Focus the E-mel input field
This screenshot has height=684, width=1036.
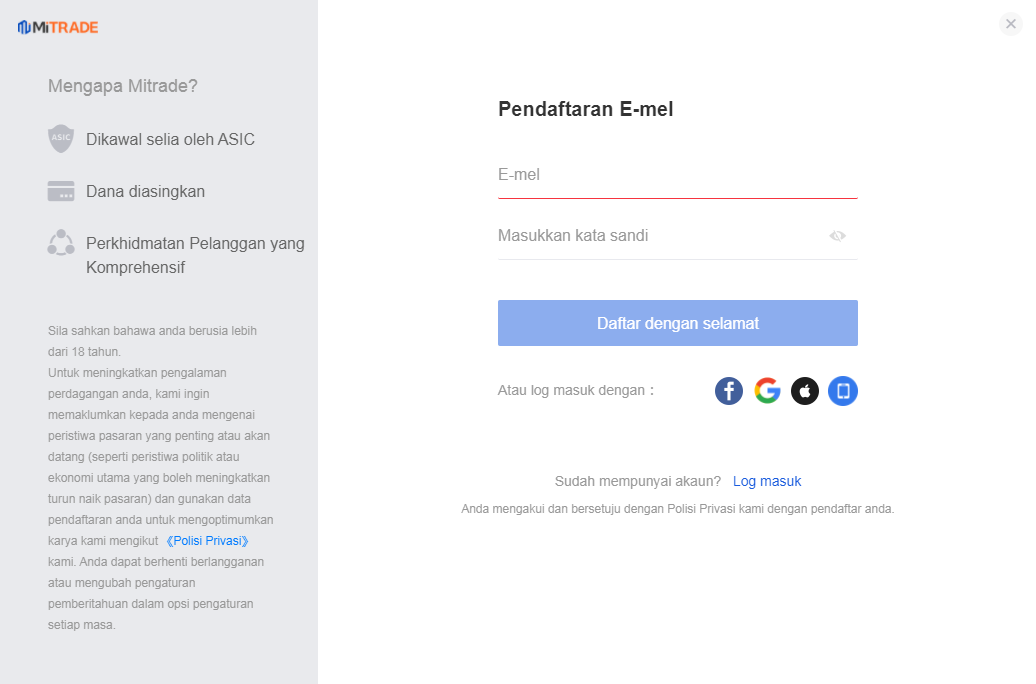(x=677, y=175)
